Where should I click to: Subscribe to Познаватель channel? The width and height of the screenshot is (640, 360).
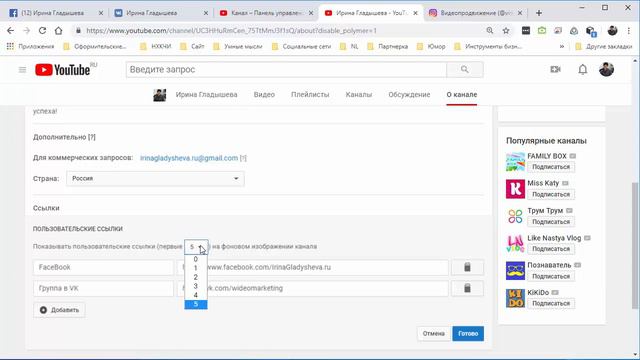[551, 276]
